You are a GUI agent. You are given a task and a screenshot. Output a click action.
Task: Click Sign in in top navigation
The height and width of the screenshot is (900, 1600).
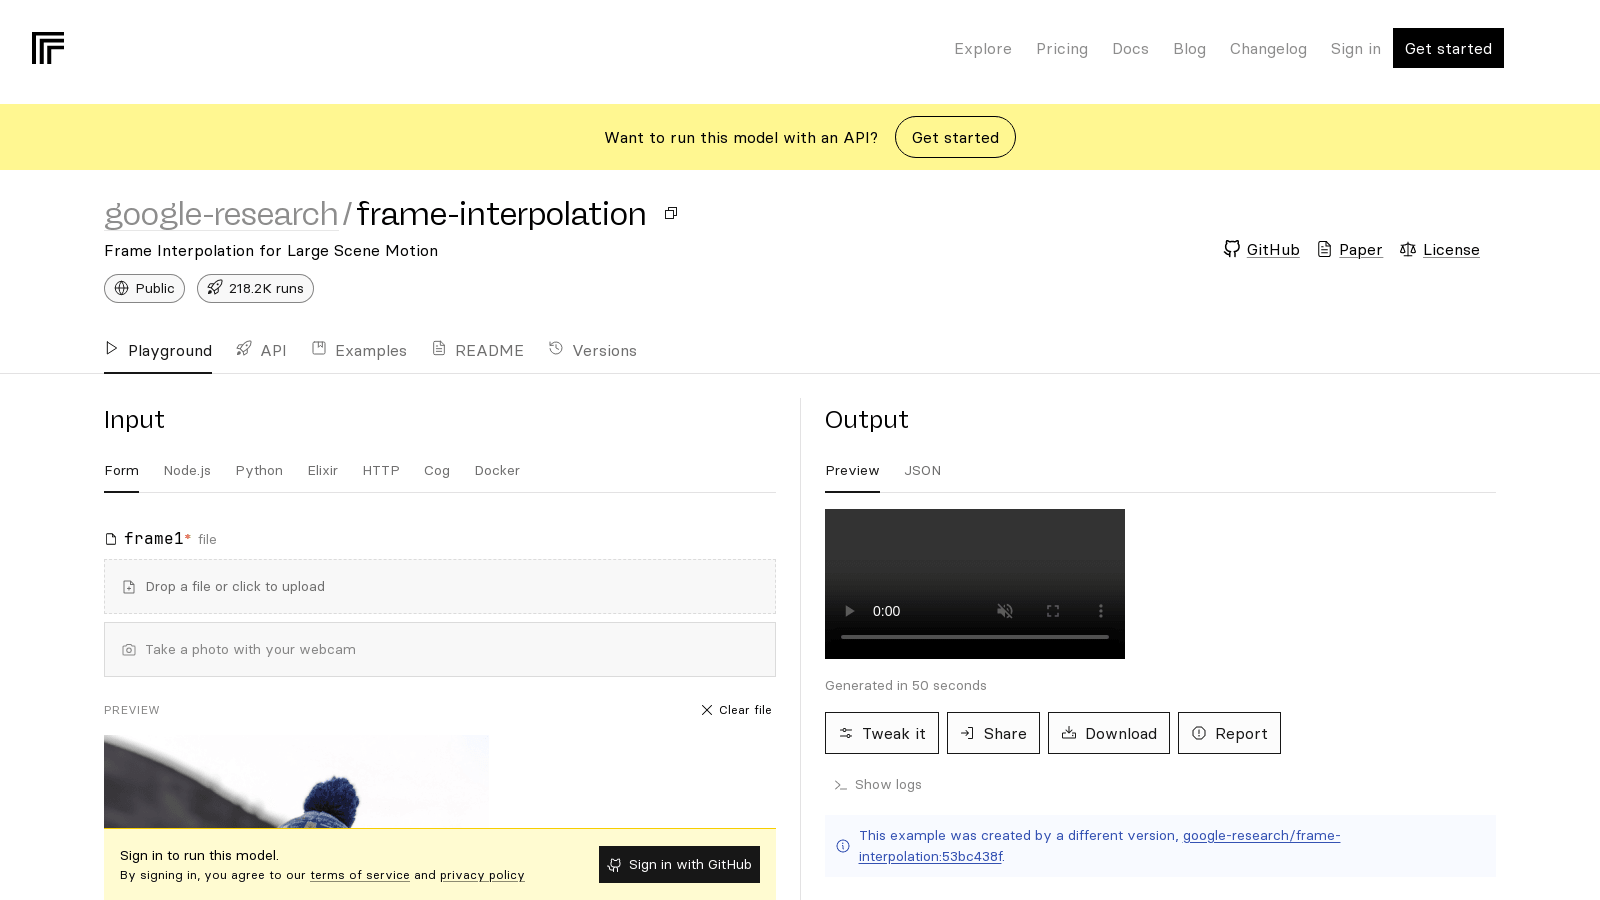pos(1355,49)
